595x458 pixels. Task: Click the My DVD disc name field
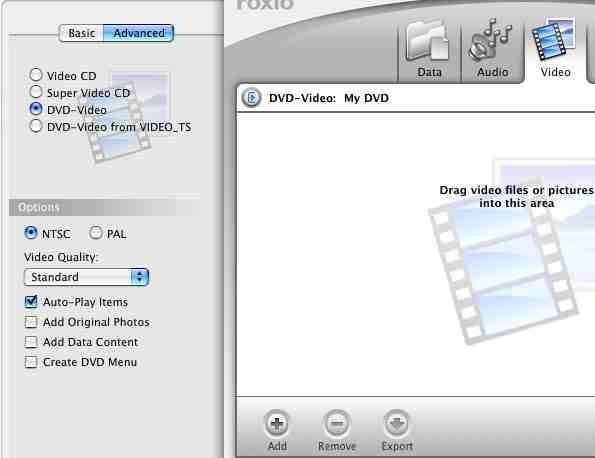pos(366,98)
